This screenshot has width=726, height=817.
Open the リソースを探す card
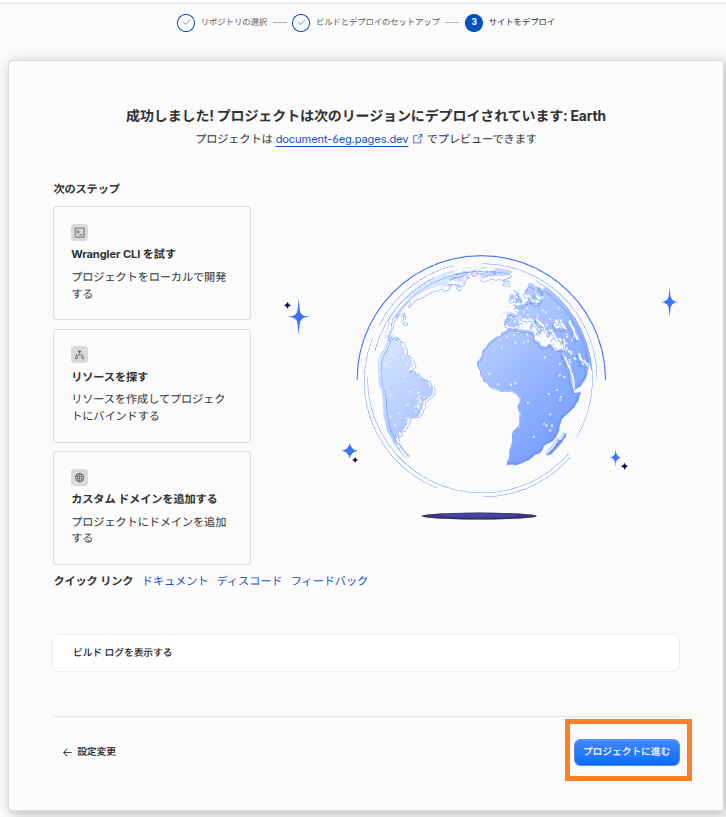pos(152,386)
